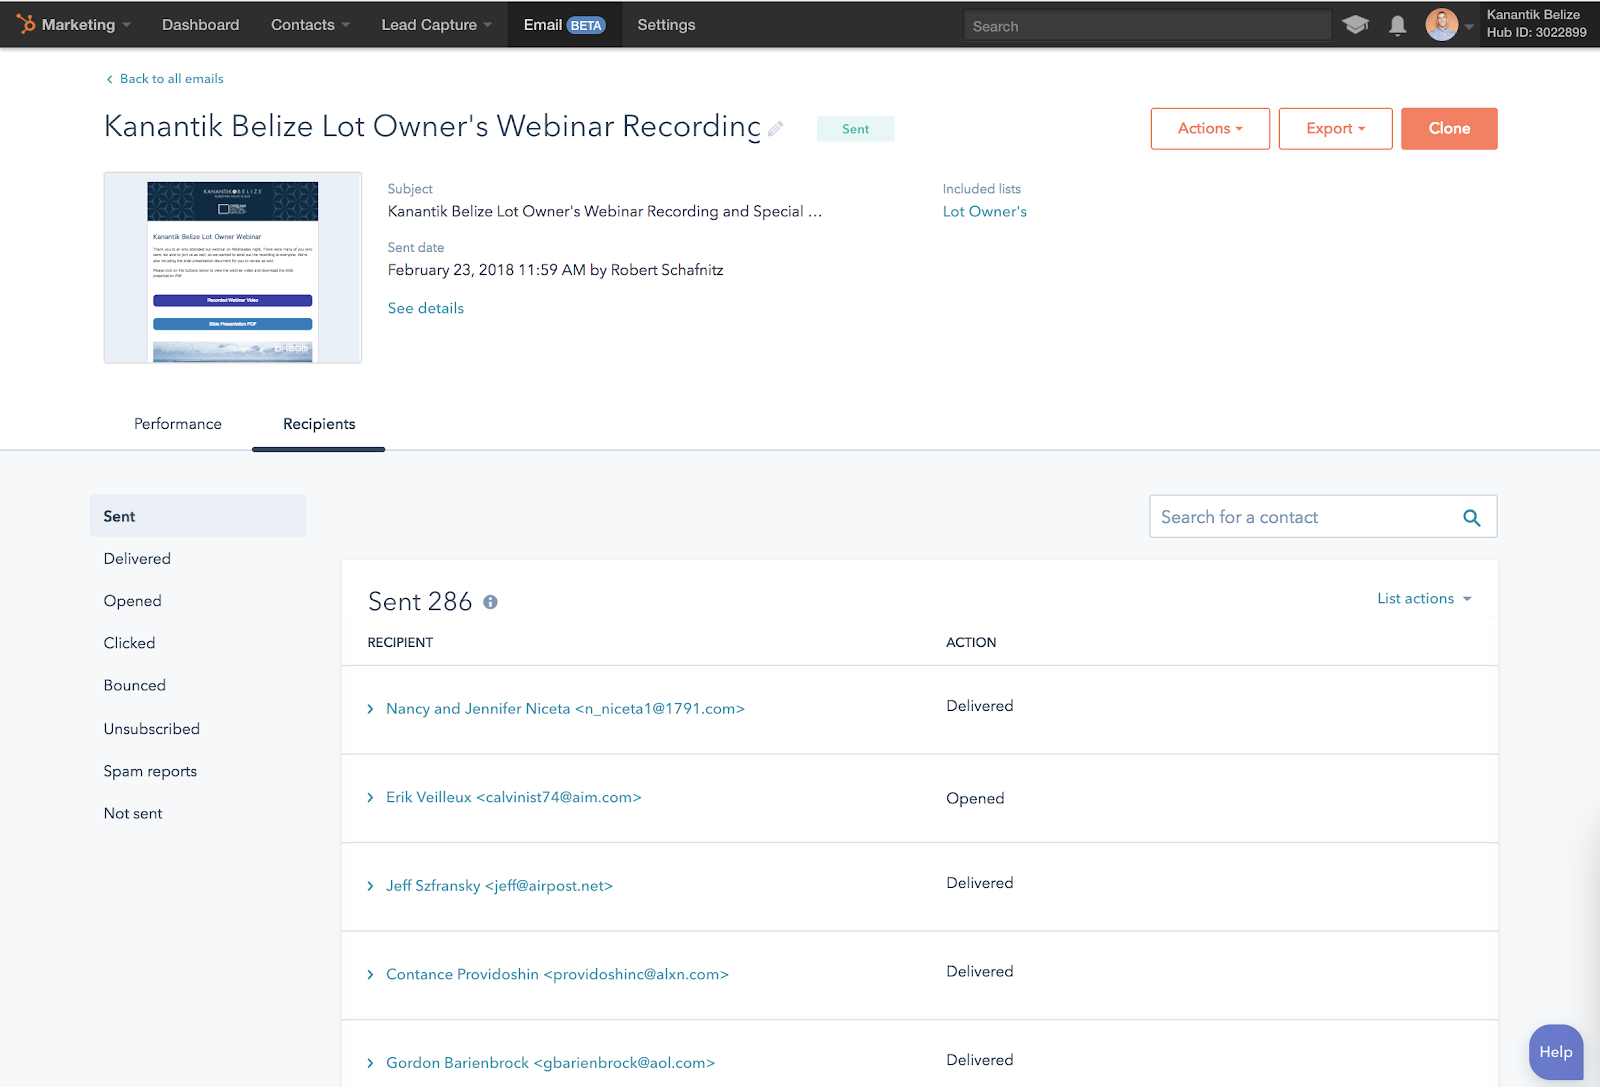
Task: Open the Lead Capture dropdown menu
Action: click(436, 25)
